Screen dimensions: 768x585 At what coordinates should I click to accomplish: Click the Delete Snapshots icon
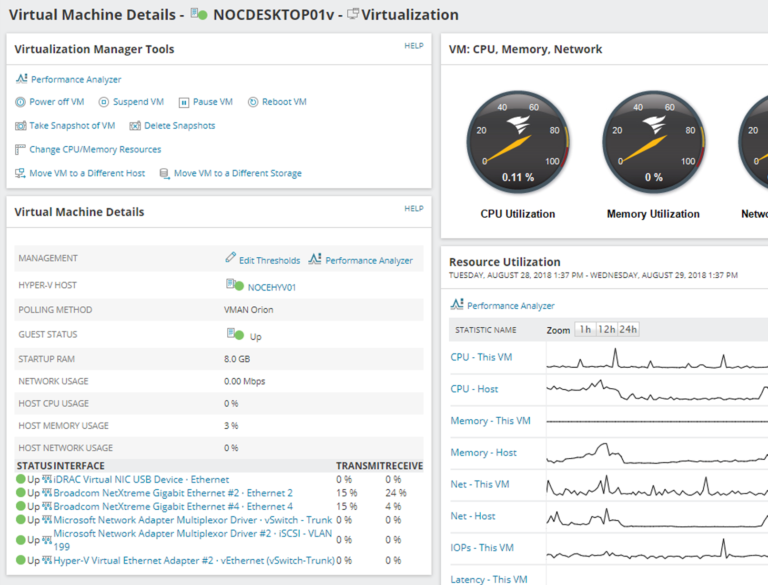tap(135, 126)
